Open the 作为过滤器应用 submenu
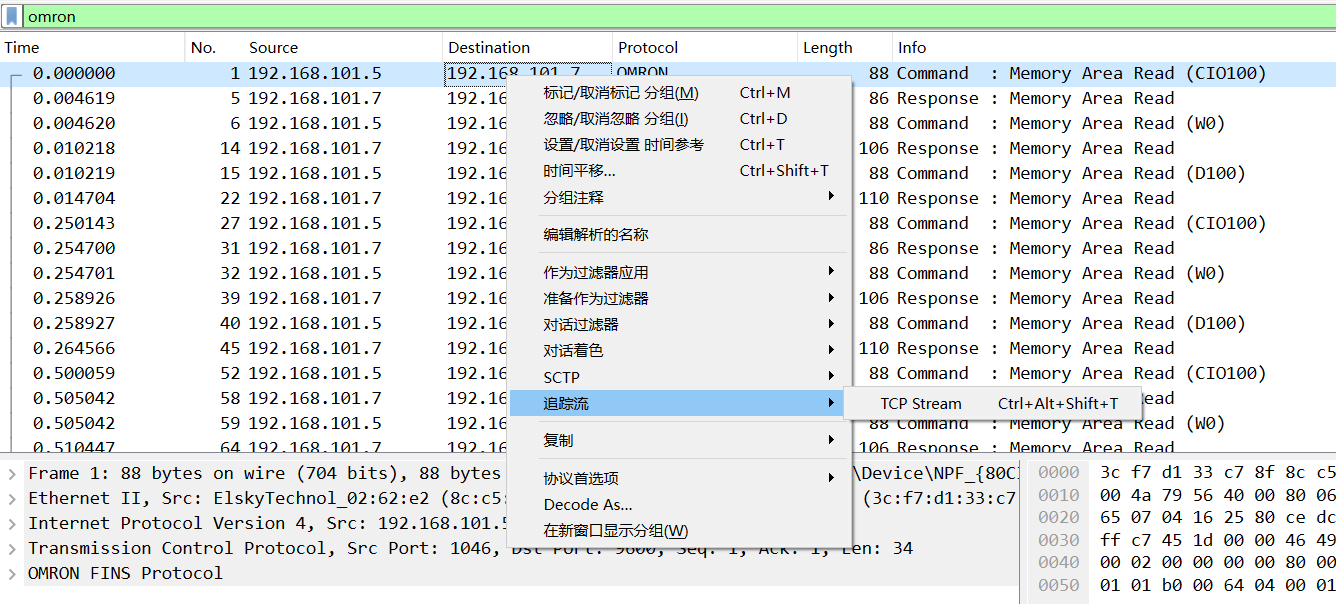Viewport: 1336px width, 604px height. pyautogui.click(x=680, y=272)
